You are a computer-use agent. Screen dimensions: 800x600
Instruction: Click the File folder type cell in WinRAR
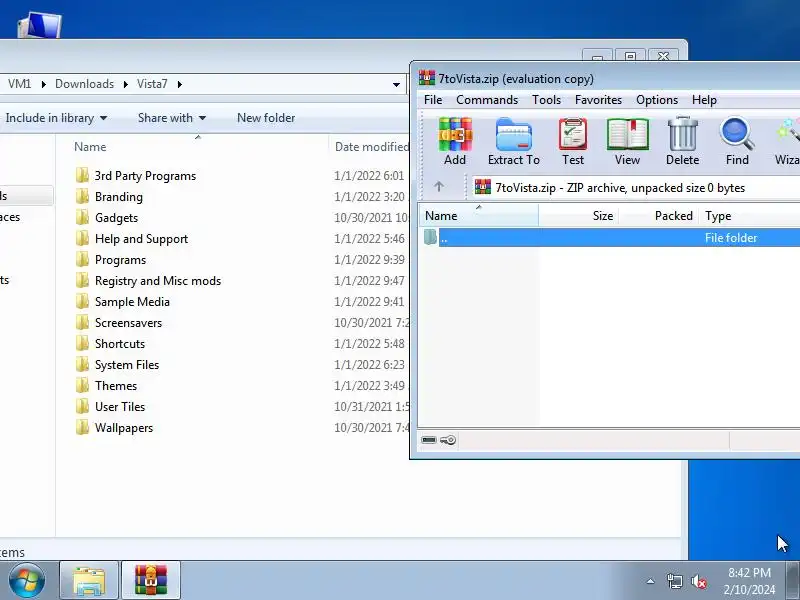point(731,238)
